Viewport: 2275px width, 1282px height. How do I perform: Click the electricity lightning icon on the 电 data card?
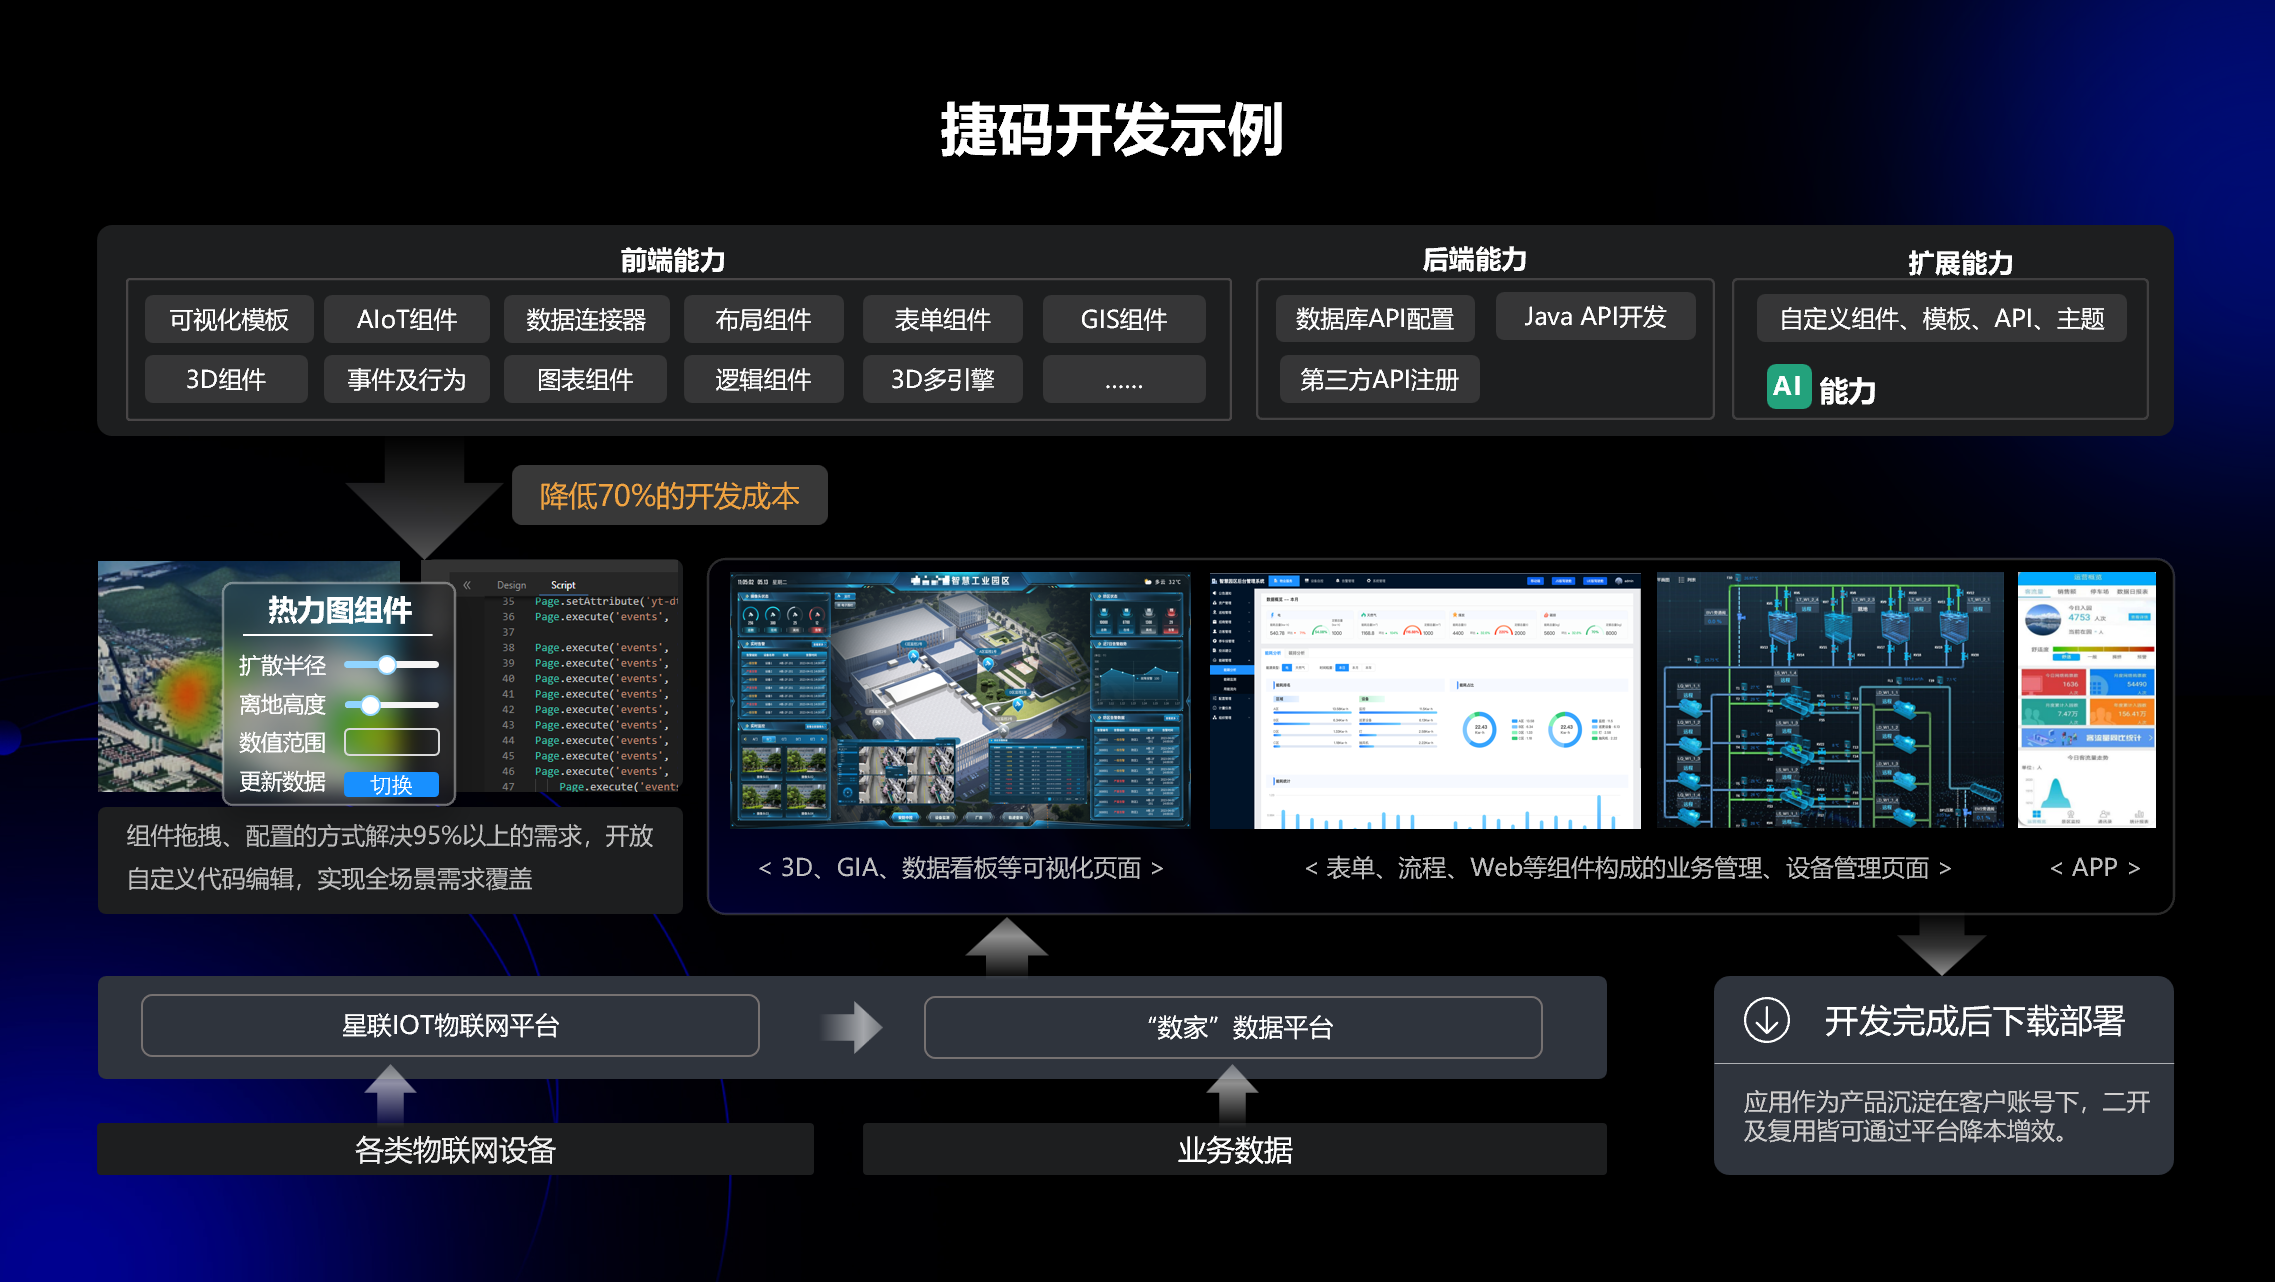pos(1272,615)
